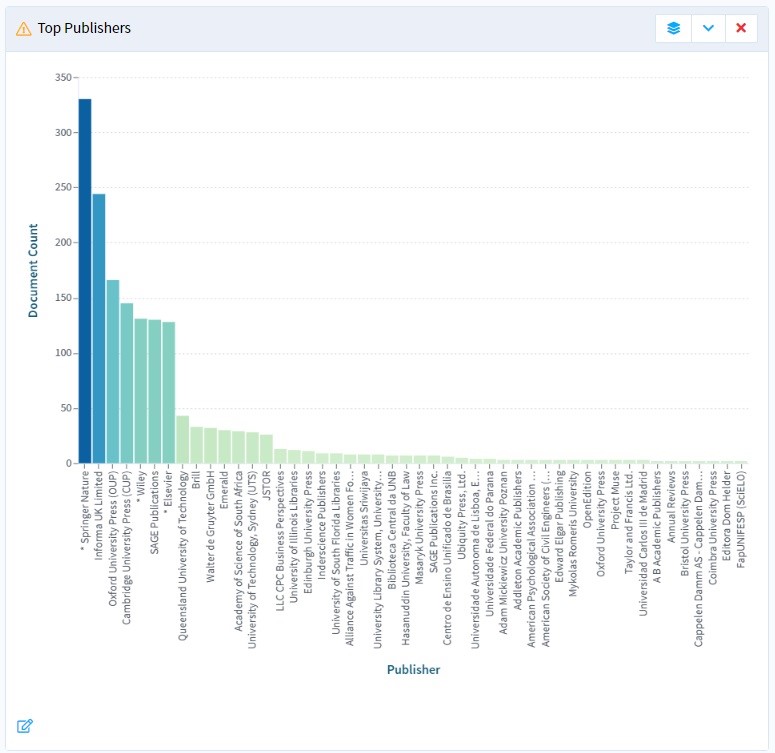Click the Annual Reviews label

pyautogui.click(x=671, y=506)
